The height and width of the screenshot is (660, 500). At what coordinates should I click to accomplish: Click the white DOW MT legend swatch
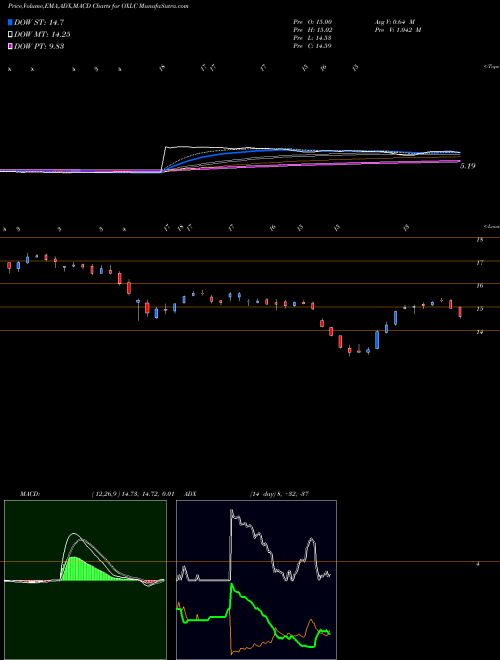[10, 35]
